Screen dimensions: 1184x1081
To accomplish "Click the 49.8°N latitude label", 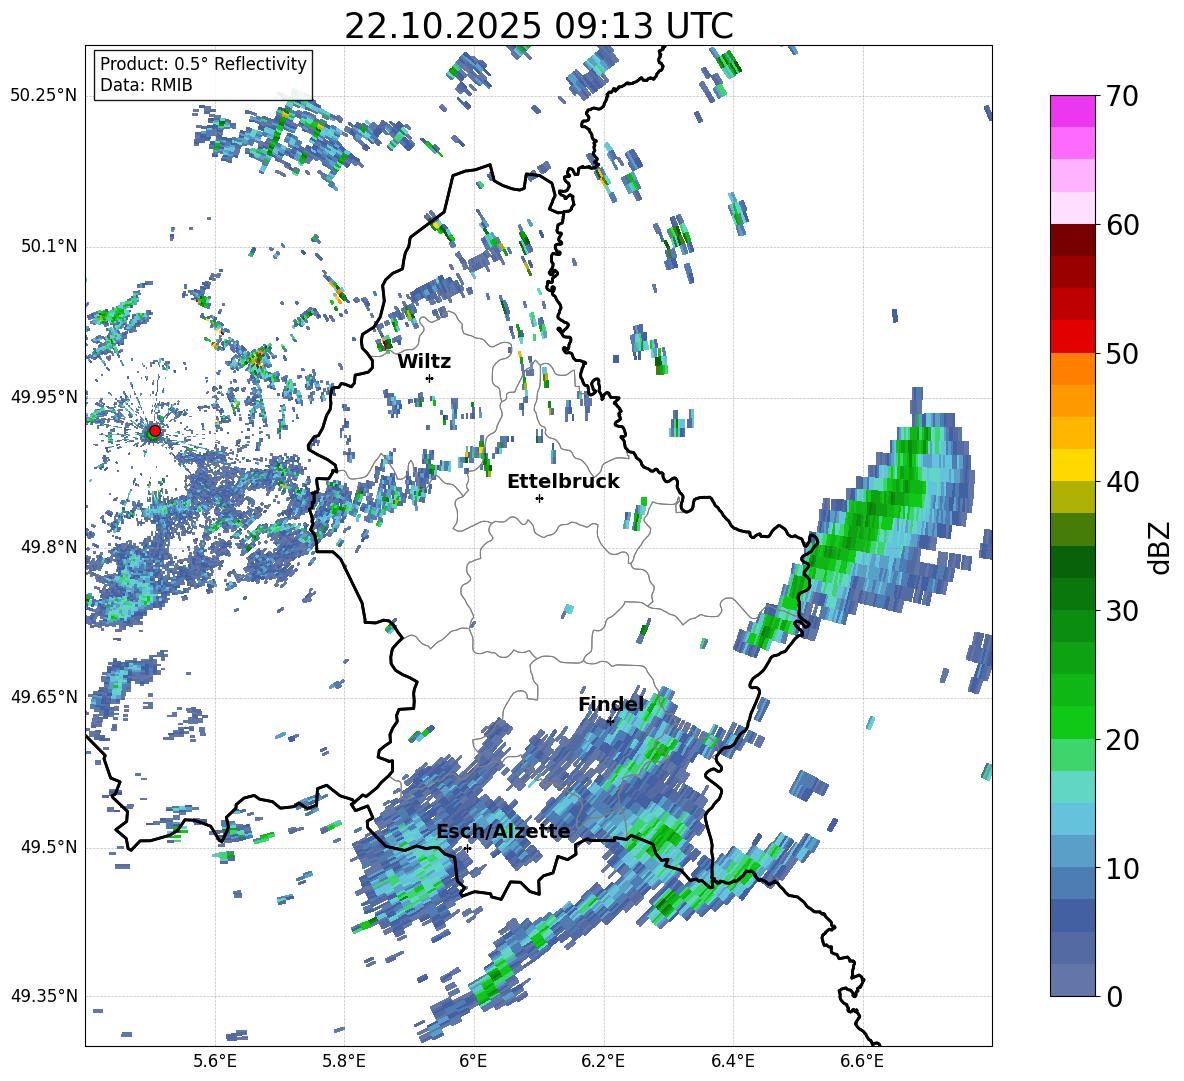I will pyautogui.click(x=48, y=547).
